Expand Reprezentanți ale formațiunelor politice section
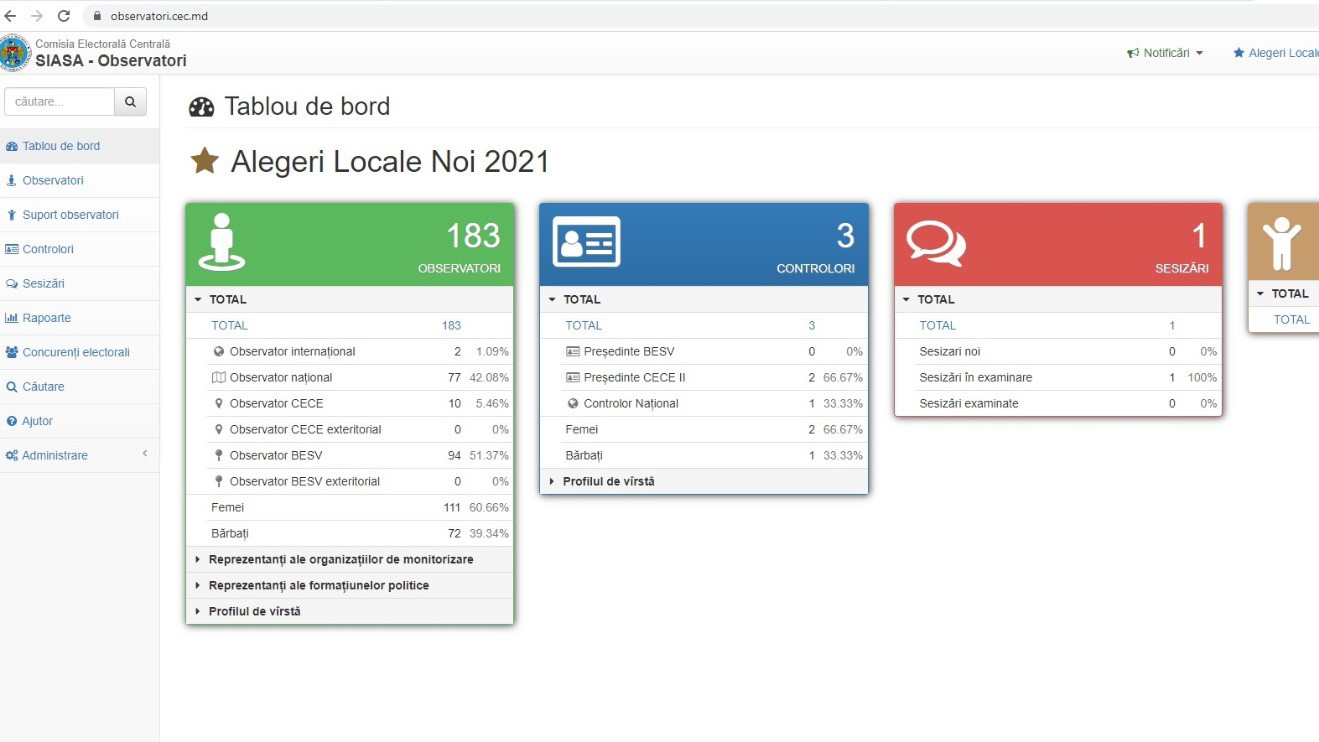 [x=318, y=586]
